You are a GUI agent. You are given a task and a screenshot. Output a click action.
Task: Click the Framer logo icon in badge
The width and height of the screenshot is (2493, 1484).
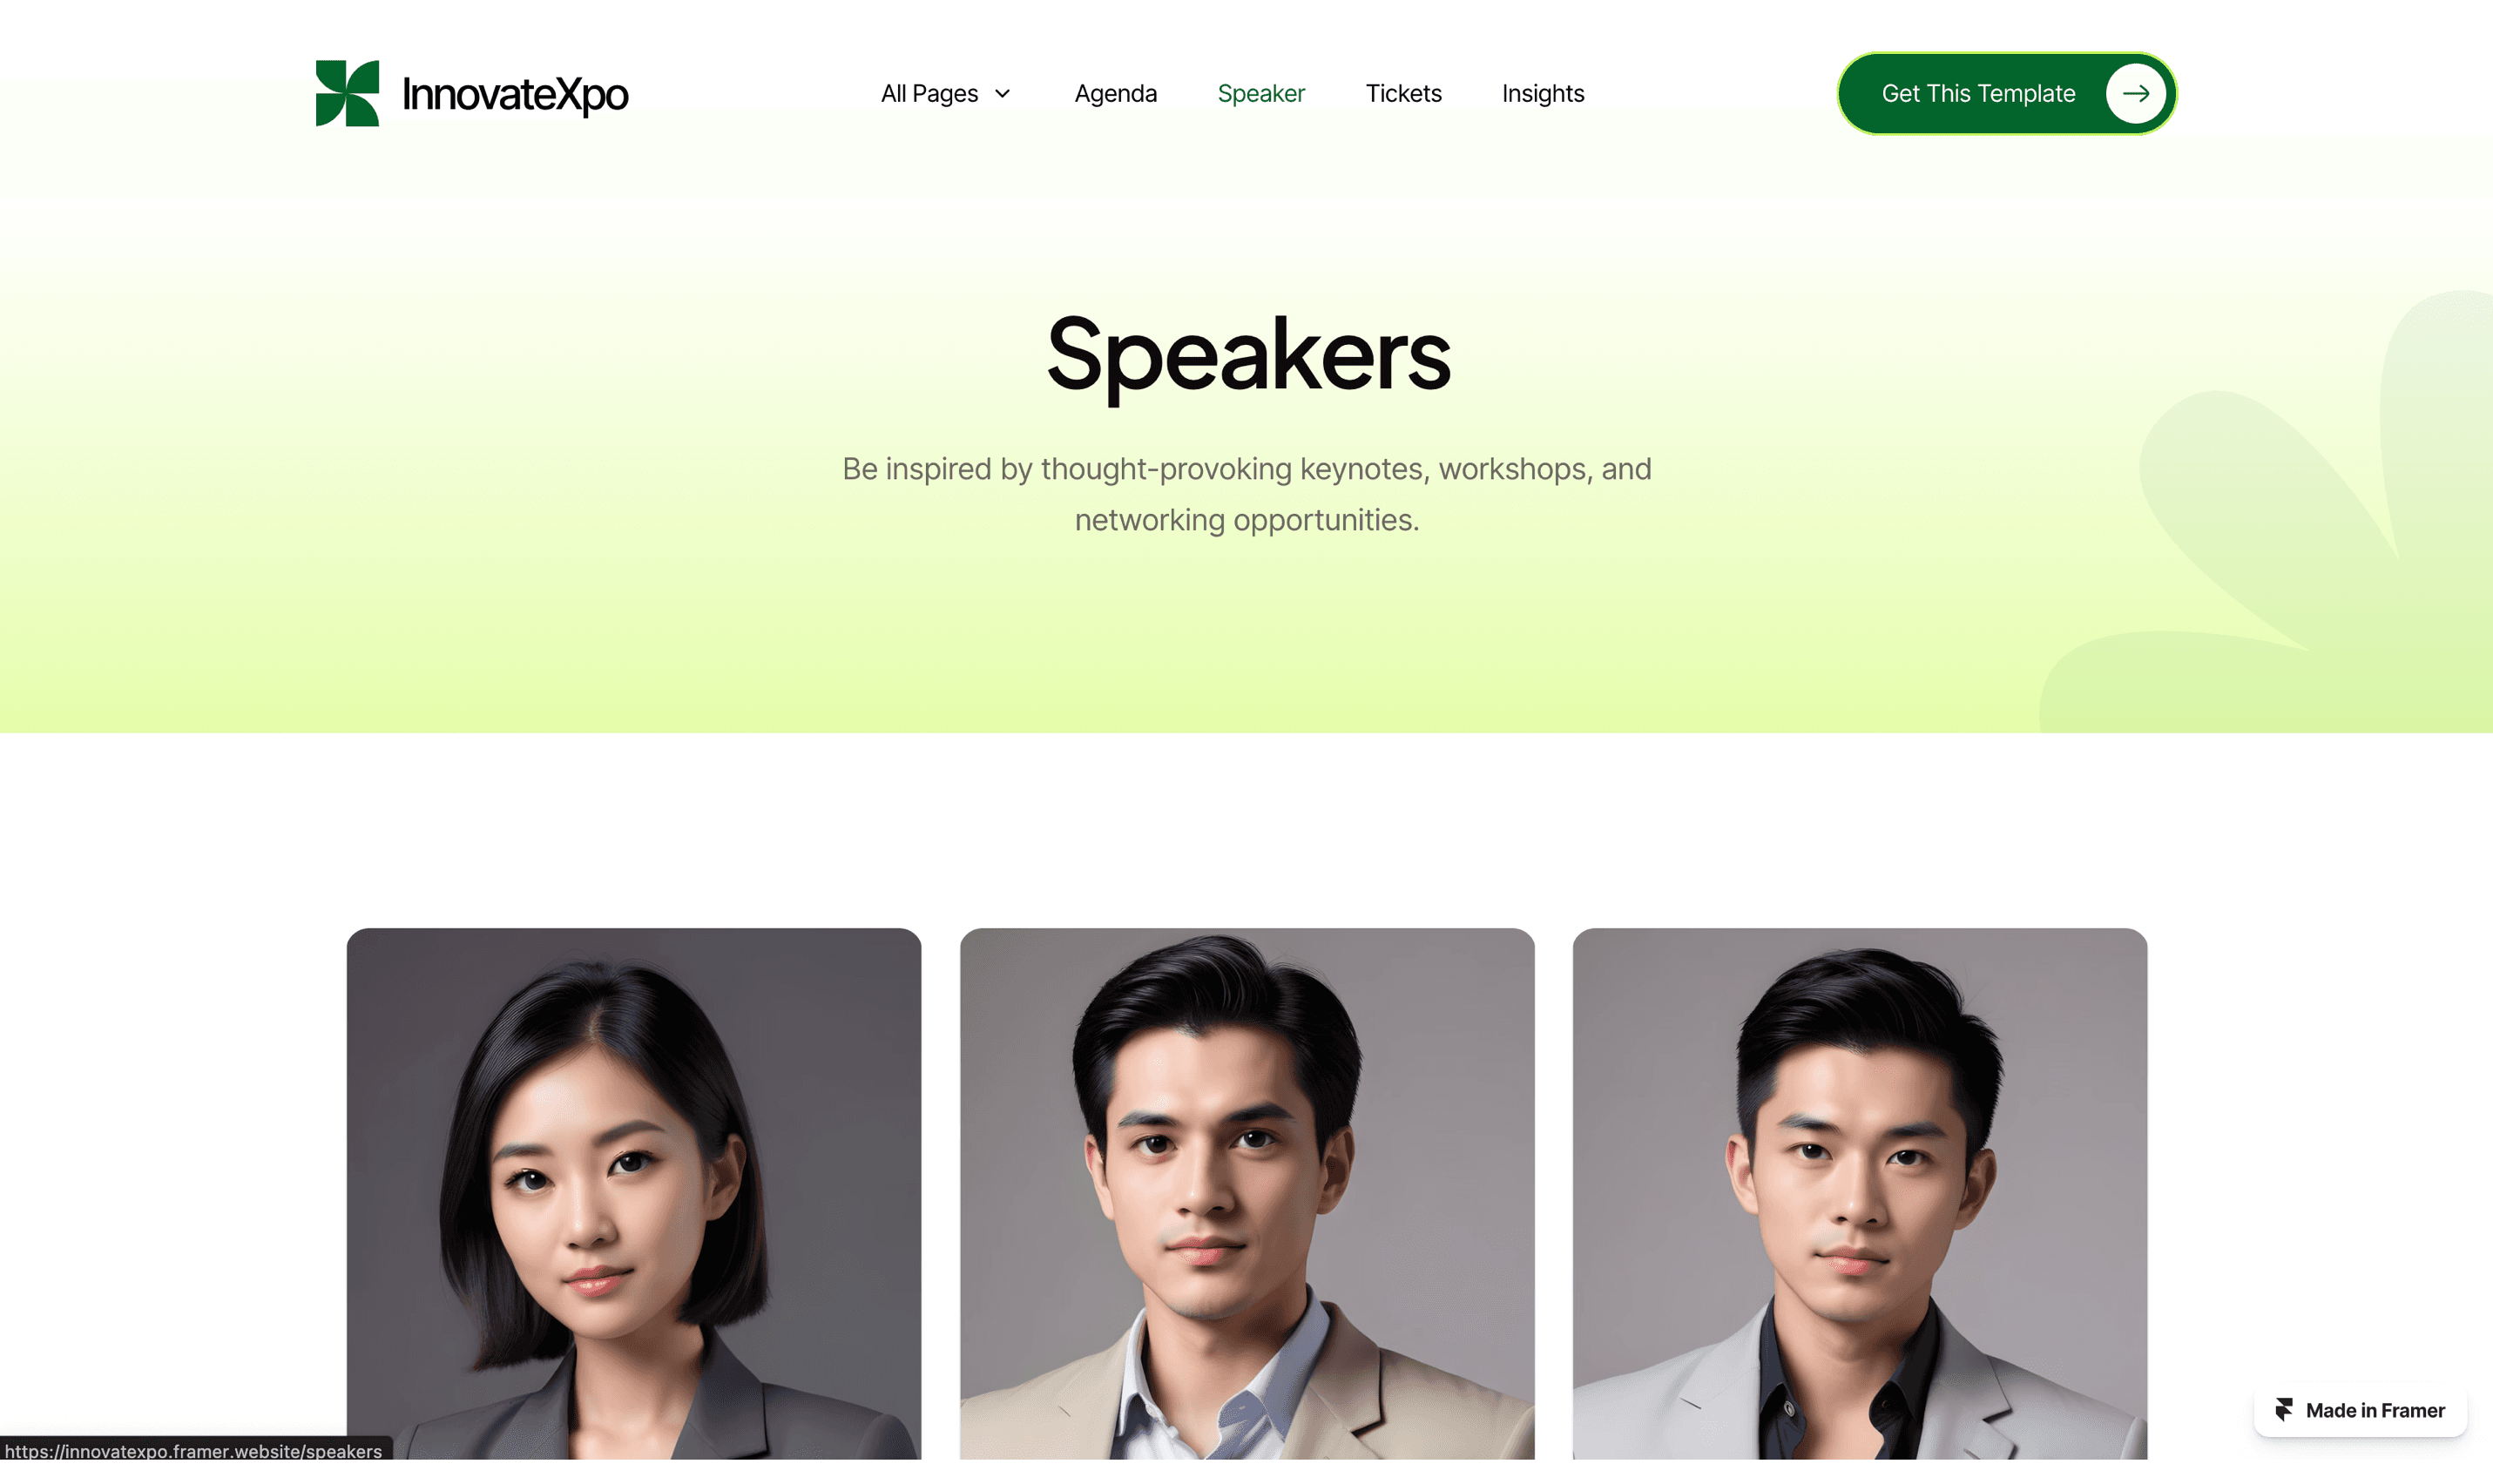click(2283, 1410)
